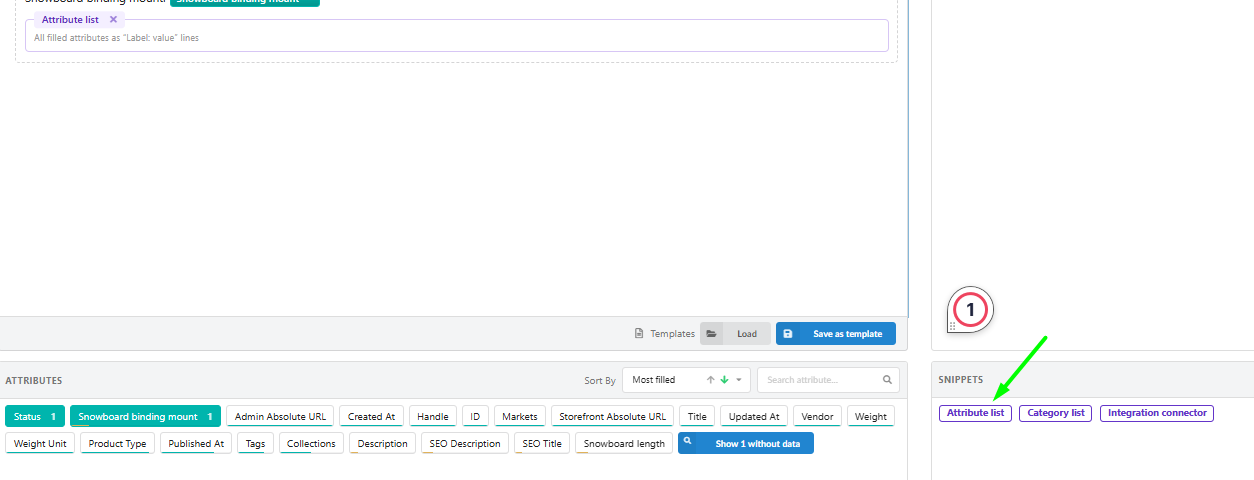Select the ID attribute
Screen dimensions: 1254x480
coord(475,416)
